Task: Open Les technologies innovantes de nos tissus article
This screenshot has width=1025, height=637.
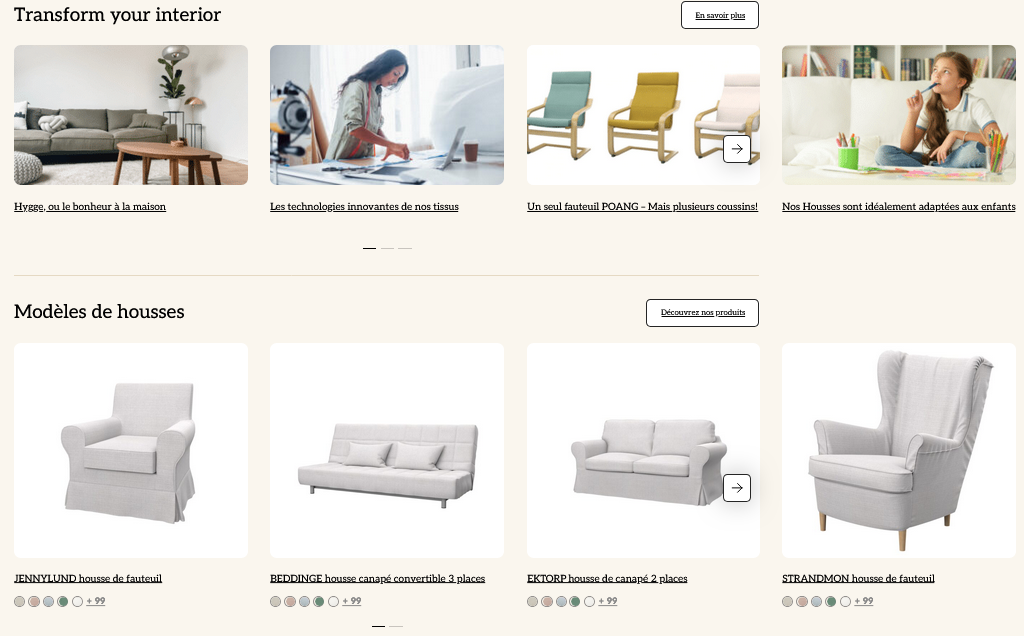Action: click(x=364, y=207)
